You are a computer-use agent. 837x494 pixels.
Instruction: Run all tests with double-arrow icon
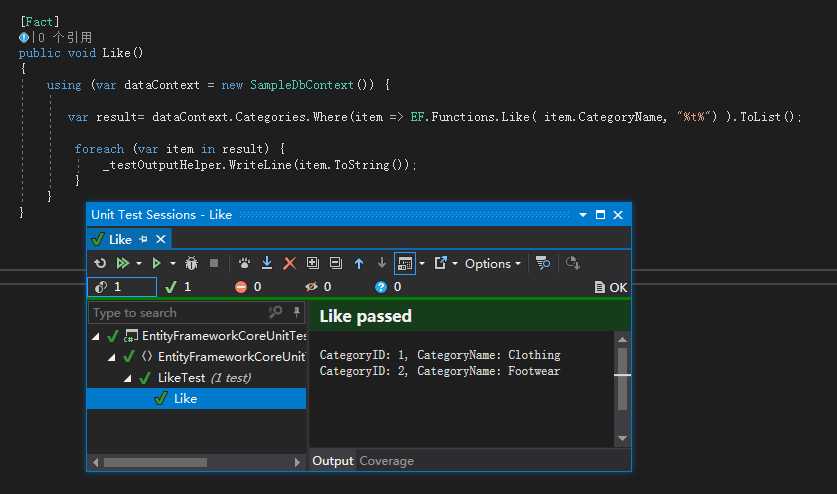point(123,263)
